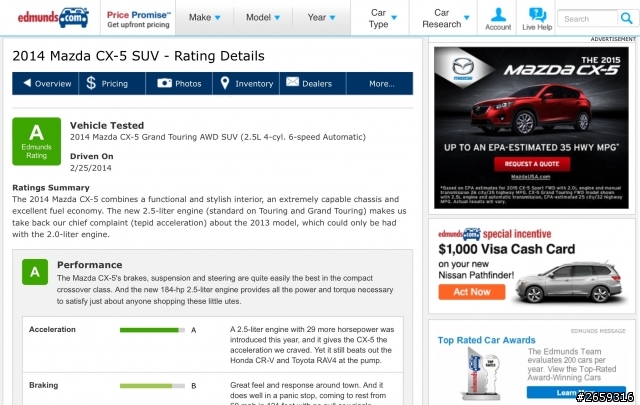Click the dollar sign Pricing icon
This screenshot has height=405, width=640.
click(91, 83)
